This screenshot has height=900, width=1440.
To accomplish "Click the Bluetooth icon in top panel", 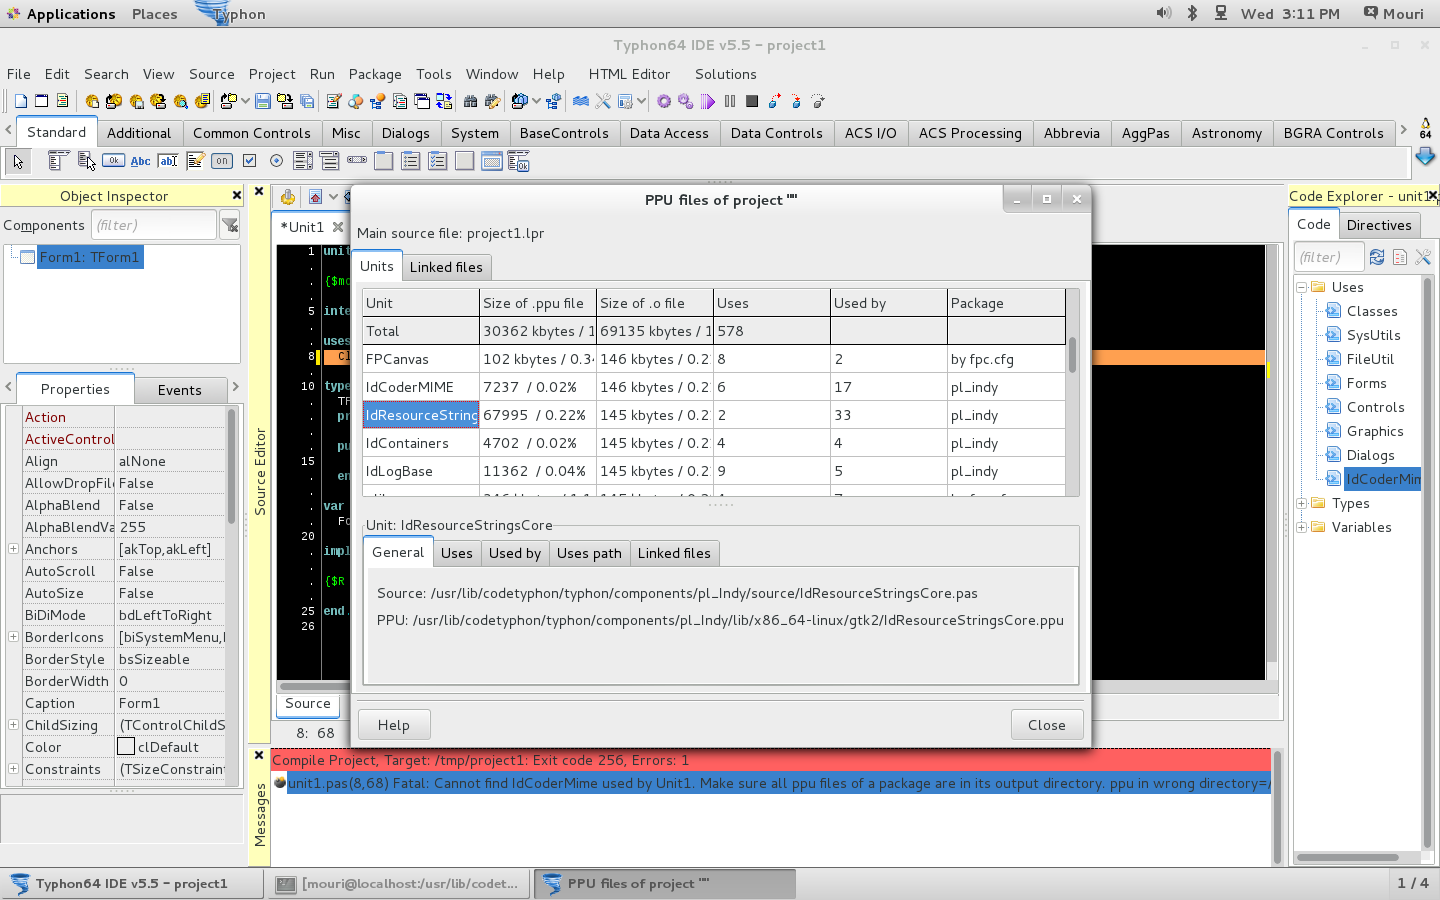I will click(x=1192, y=13).
